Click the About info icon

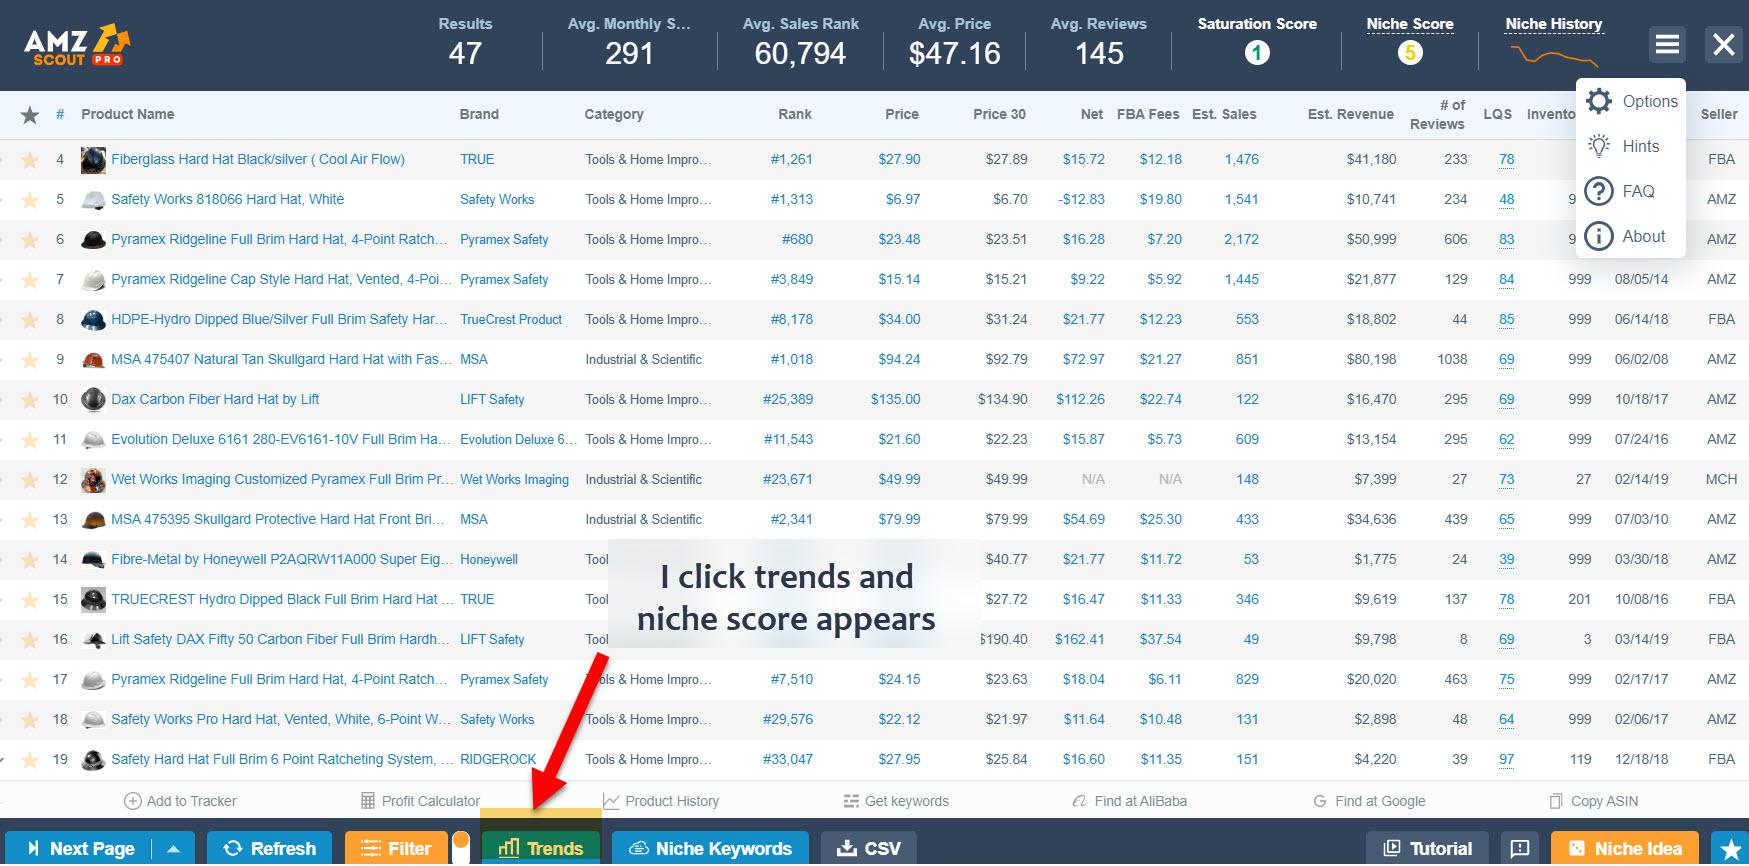[1599, 237]
